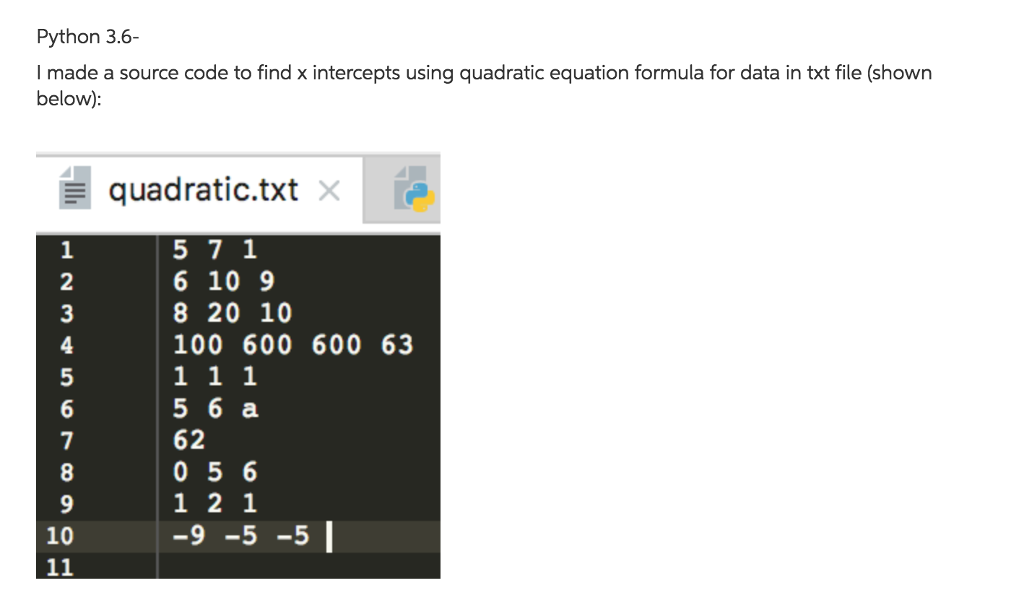Click the line reading 0 5 6
The width and height of the screenshot is (1024, 596).
(215, 471)
